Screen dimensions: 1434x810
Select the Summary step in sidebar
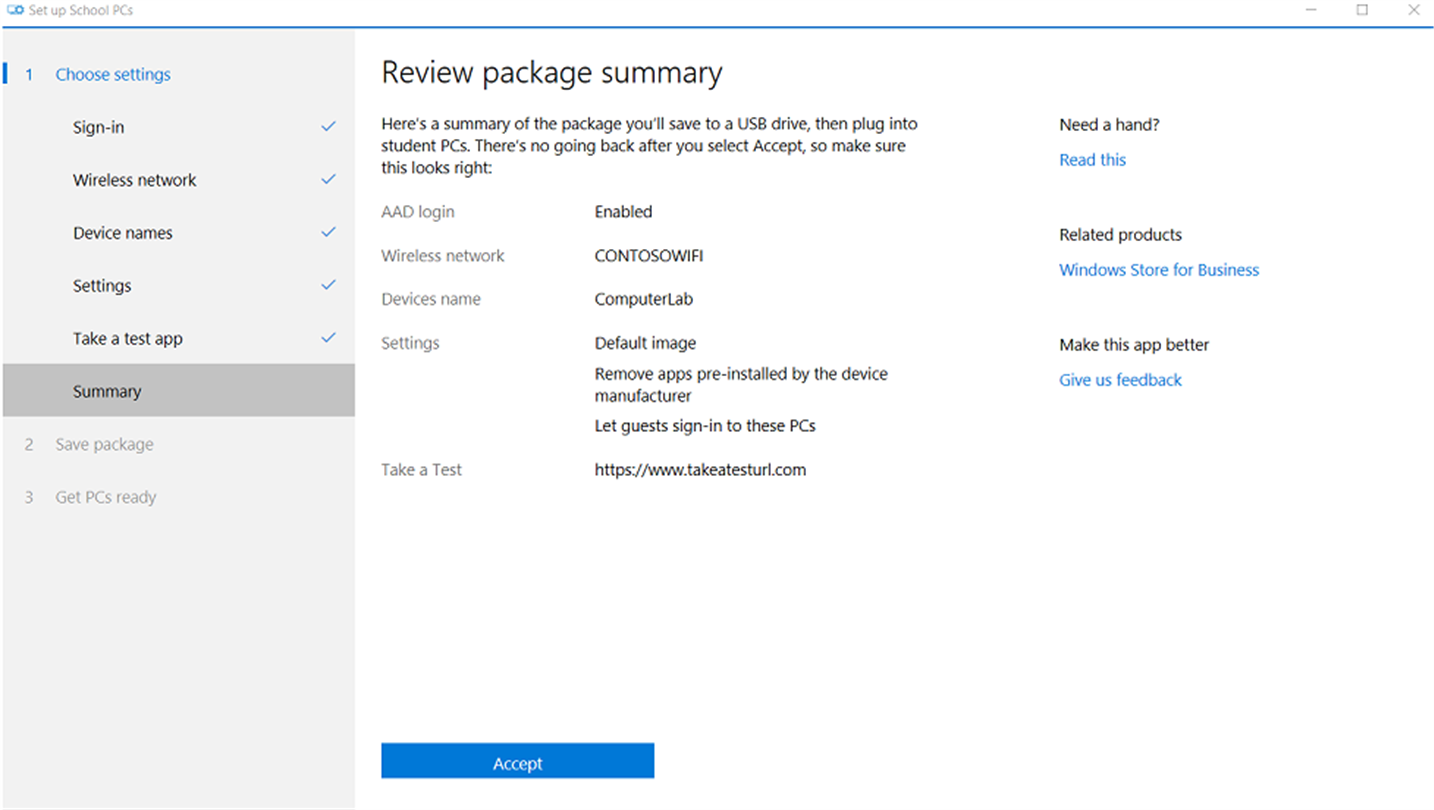(x=107, y=392)
